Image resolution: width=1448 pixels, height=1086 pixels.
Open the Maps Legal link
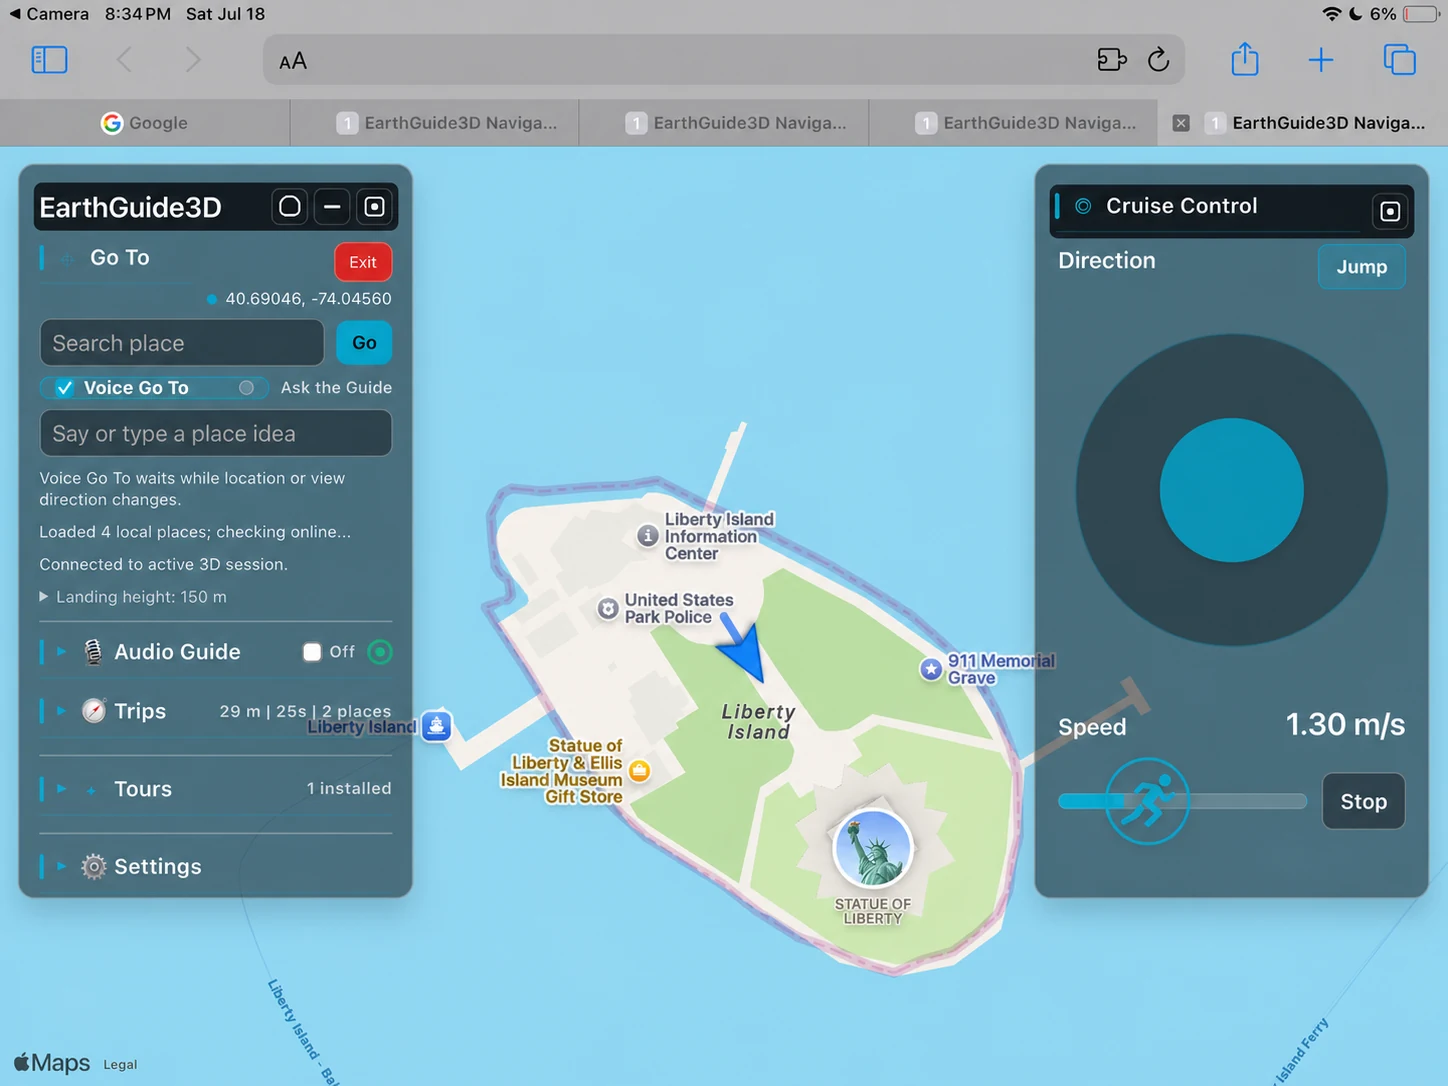[120, 1064]
